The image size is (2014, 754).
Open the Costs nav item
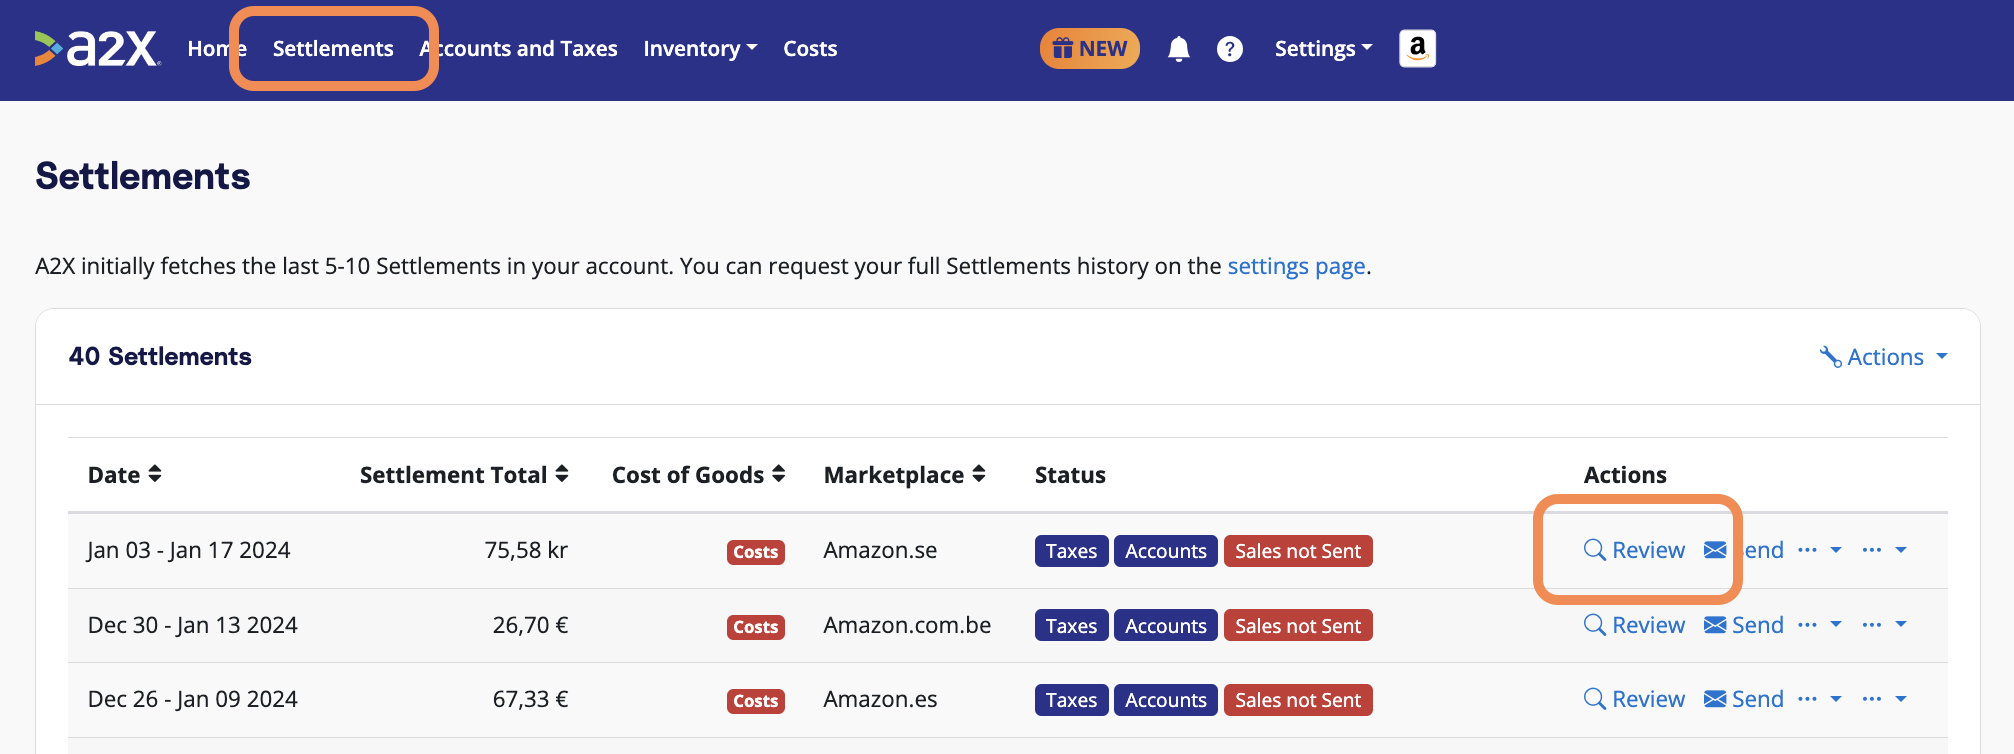[x=810, y=49]
